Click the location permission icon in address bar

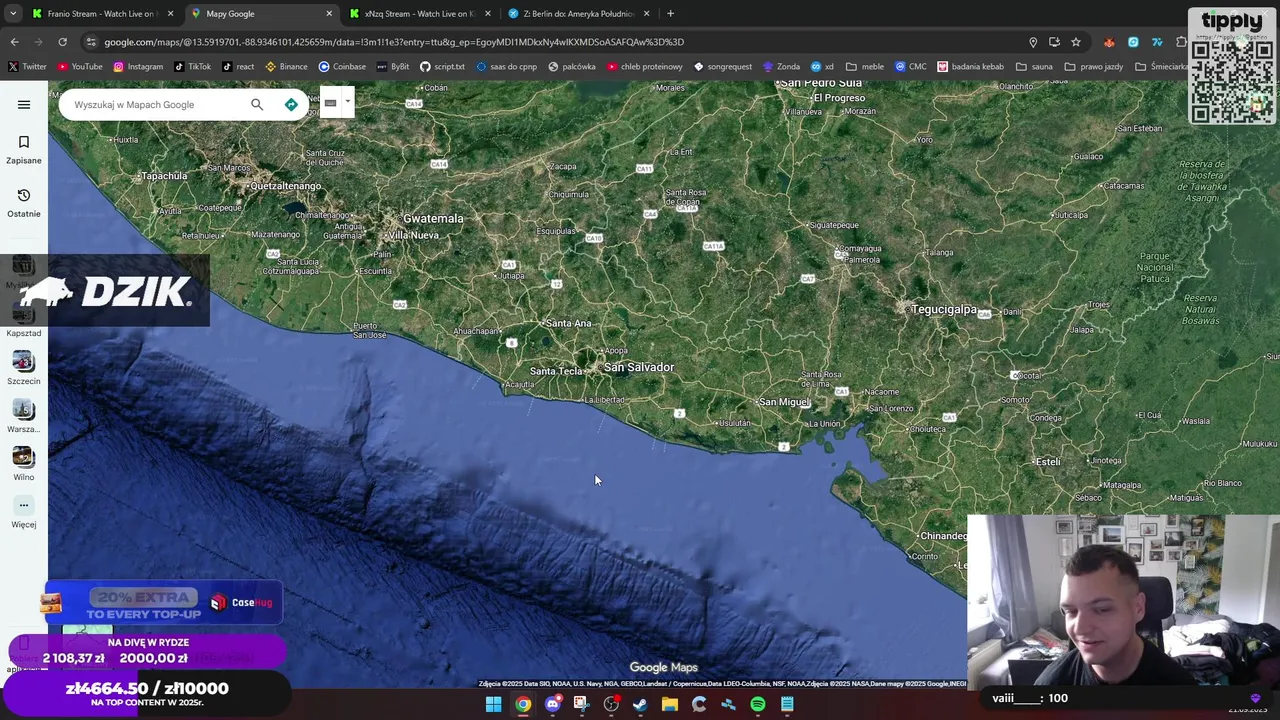[1033, 42]
